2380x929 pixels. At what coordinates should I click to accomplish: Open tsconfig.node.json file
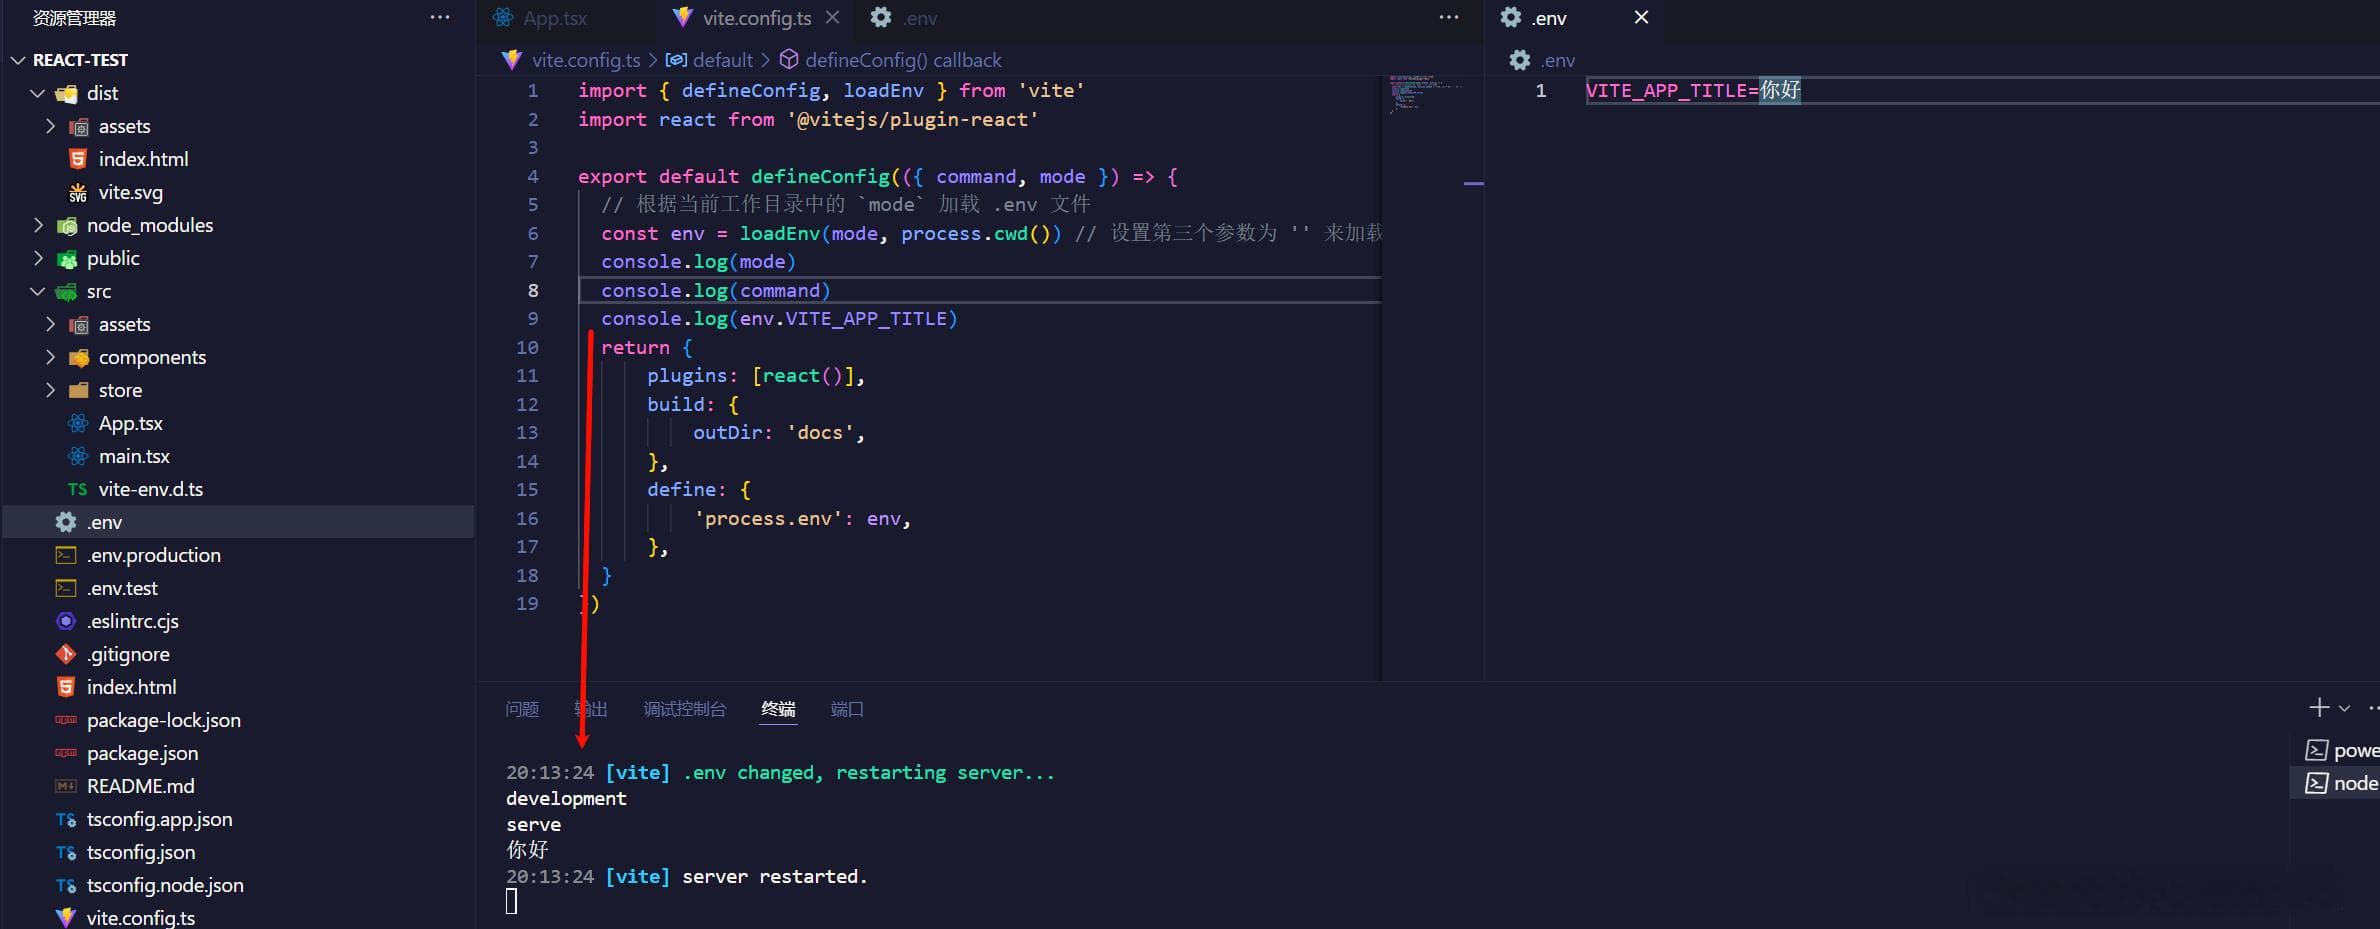tap(165, 885)
